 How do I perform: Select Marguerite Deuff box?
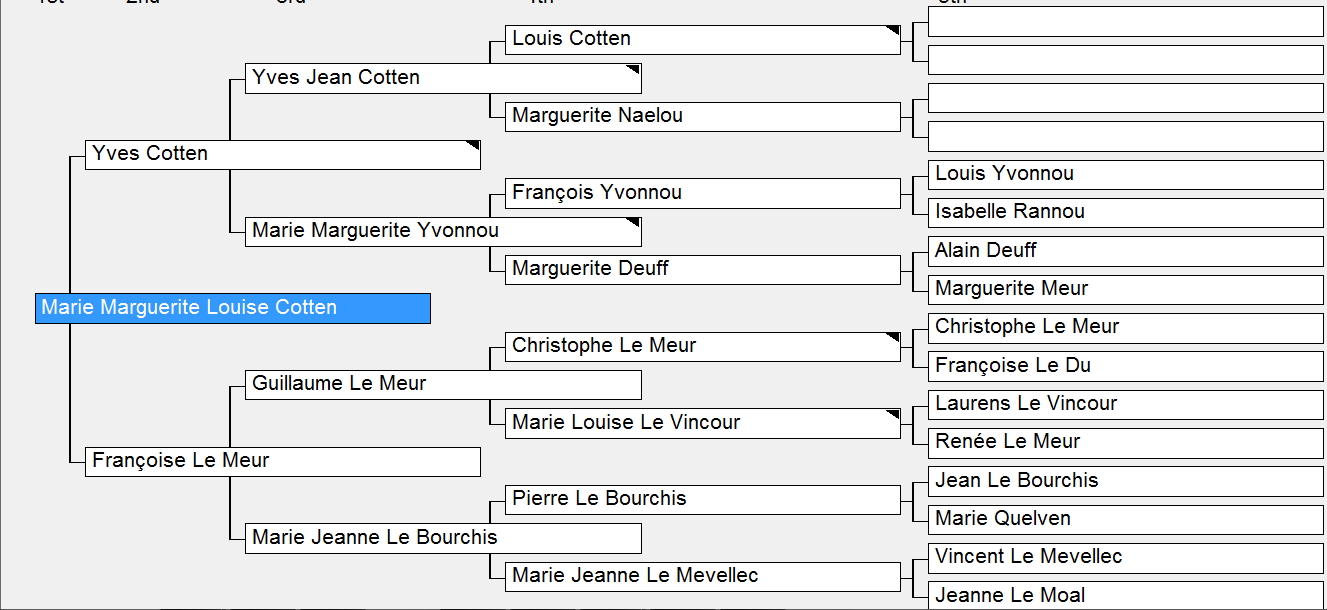click(x=702, y=269)
